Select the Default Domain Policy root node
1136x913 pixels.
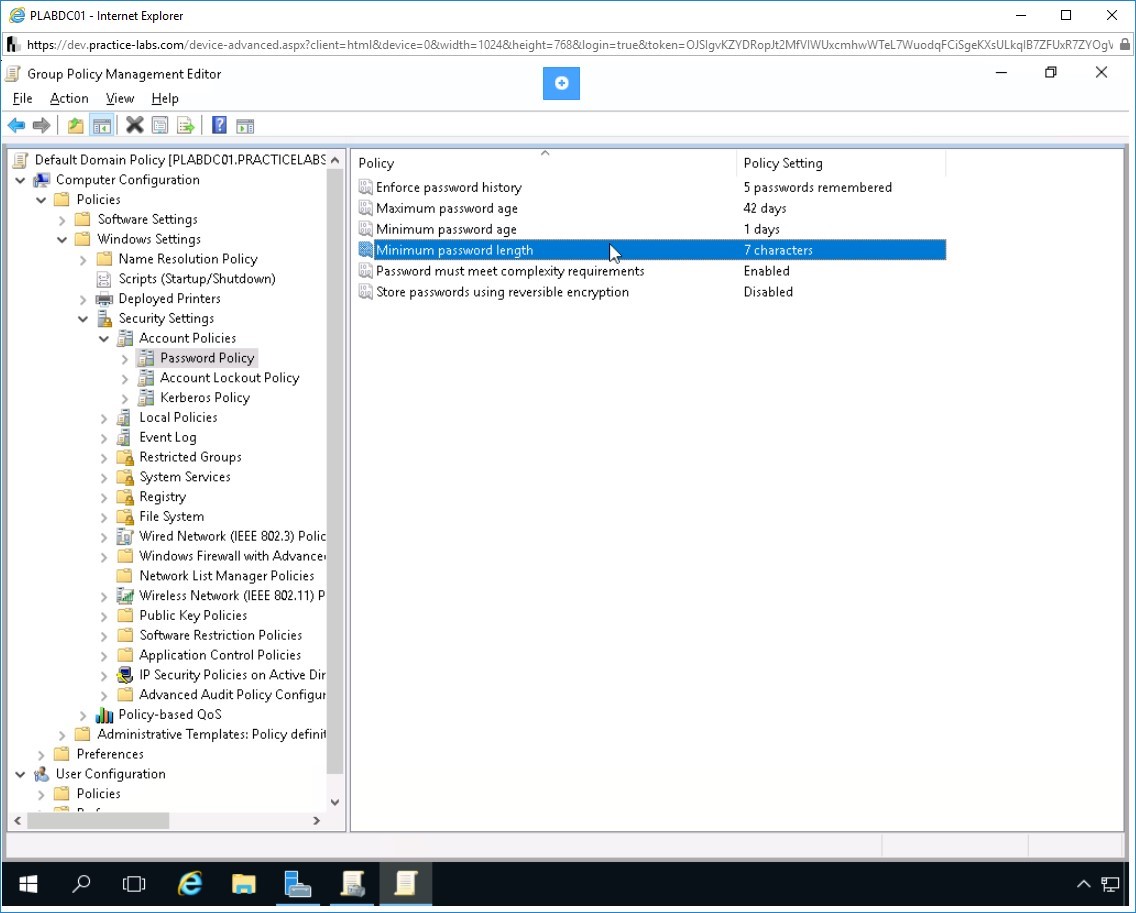click(x=180, y=160)
